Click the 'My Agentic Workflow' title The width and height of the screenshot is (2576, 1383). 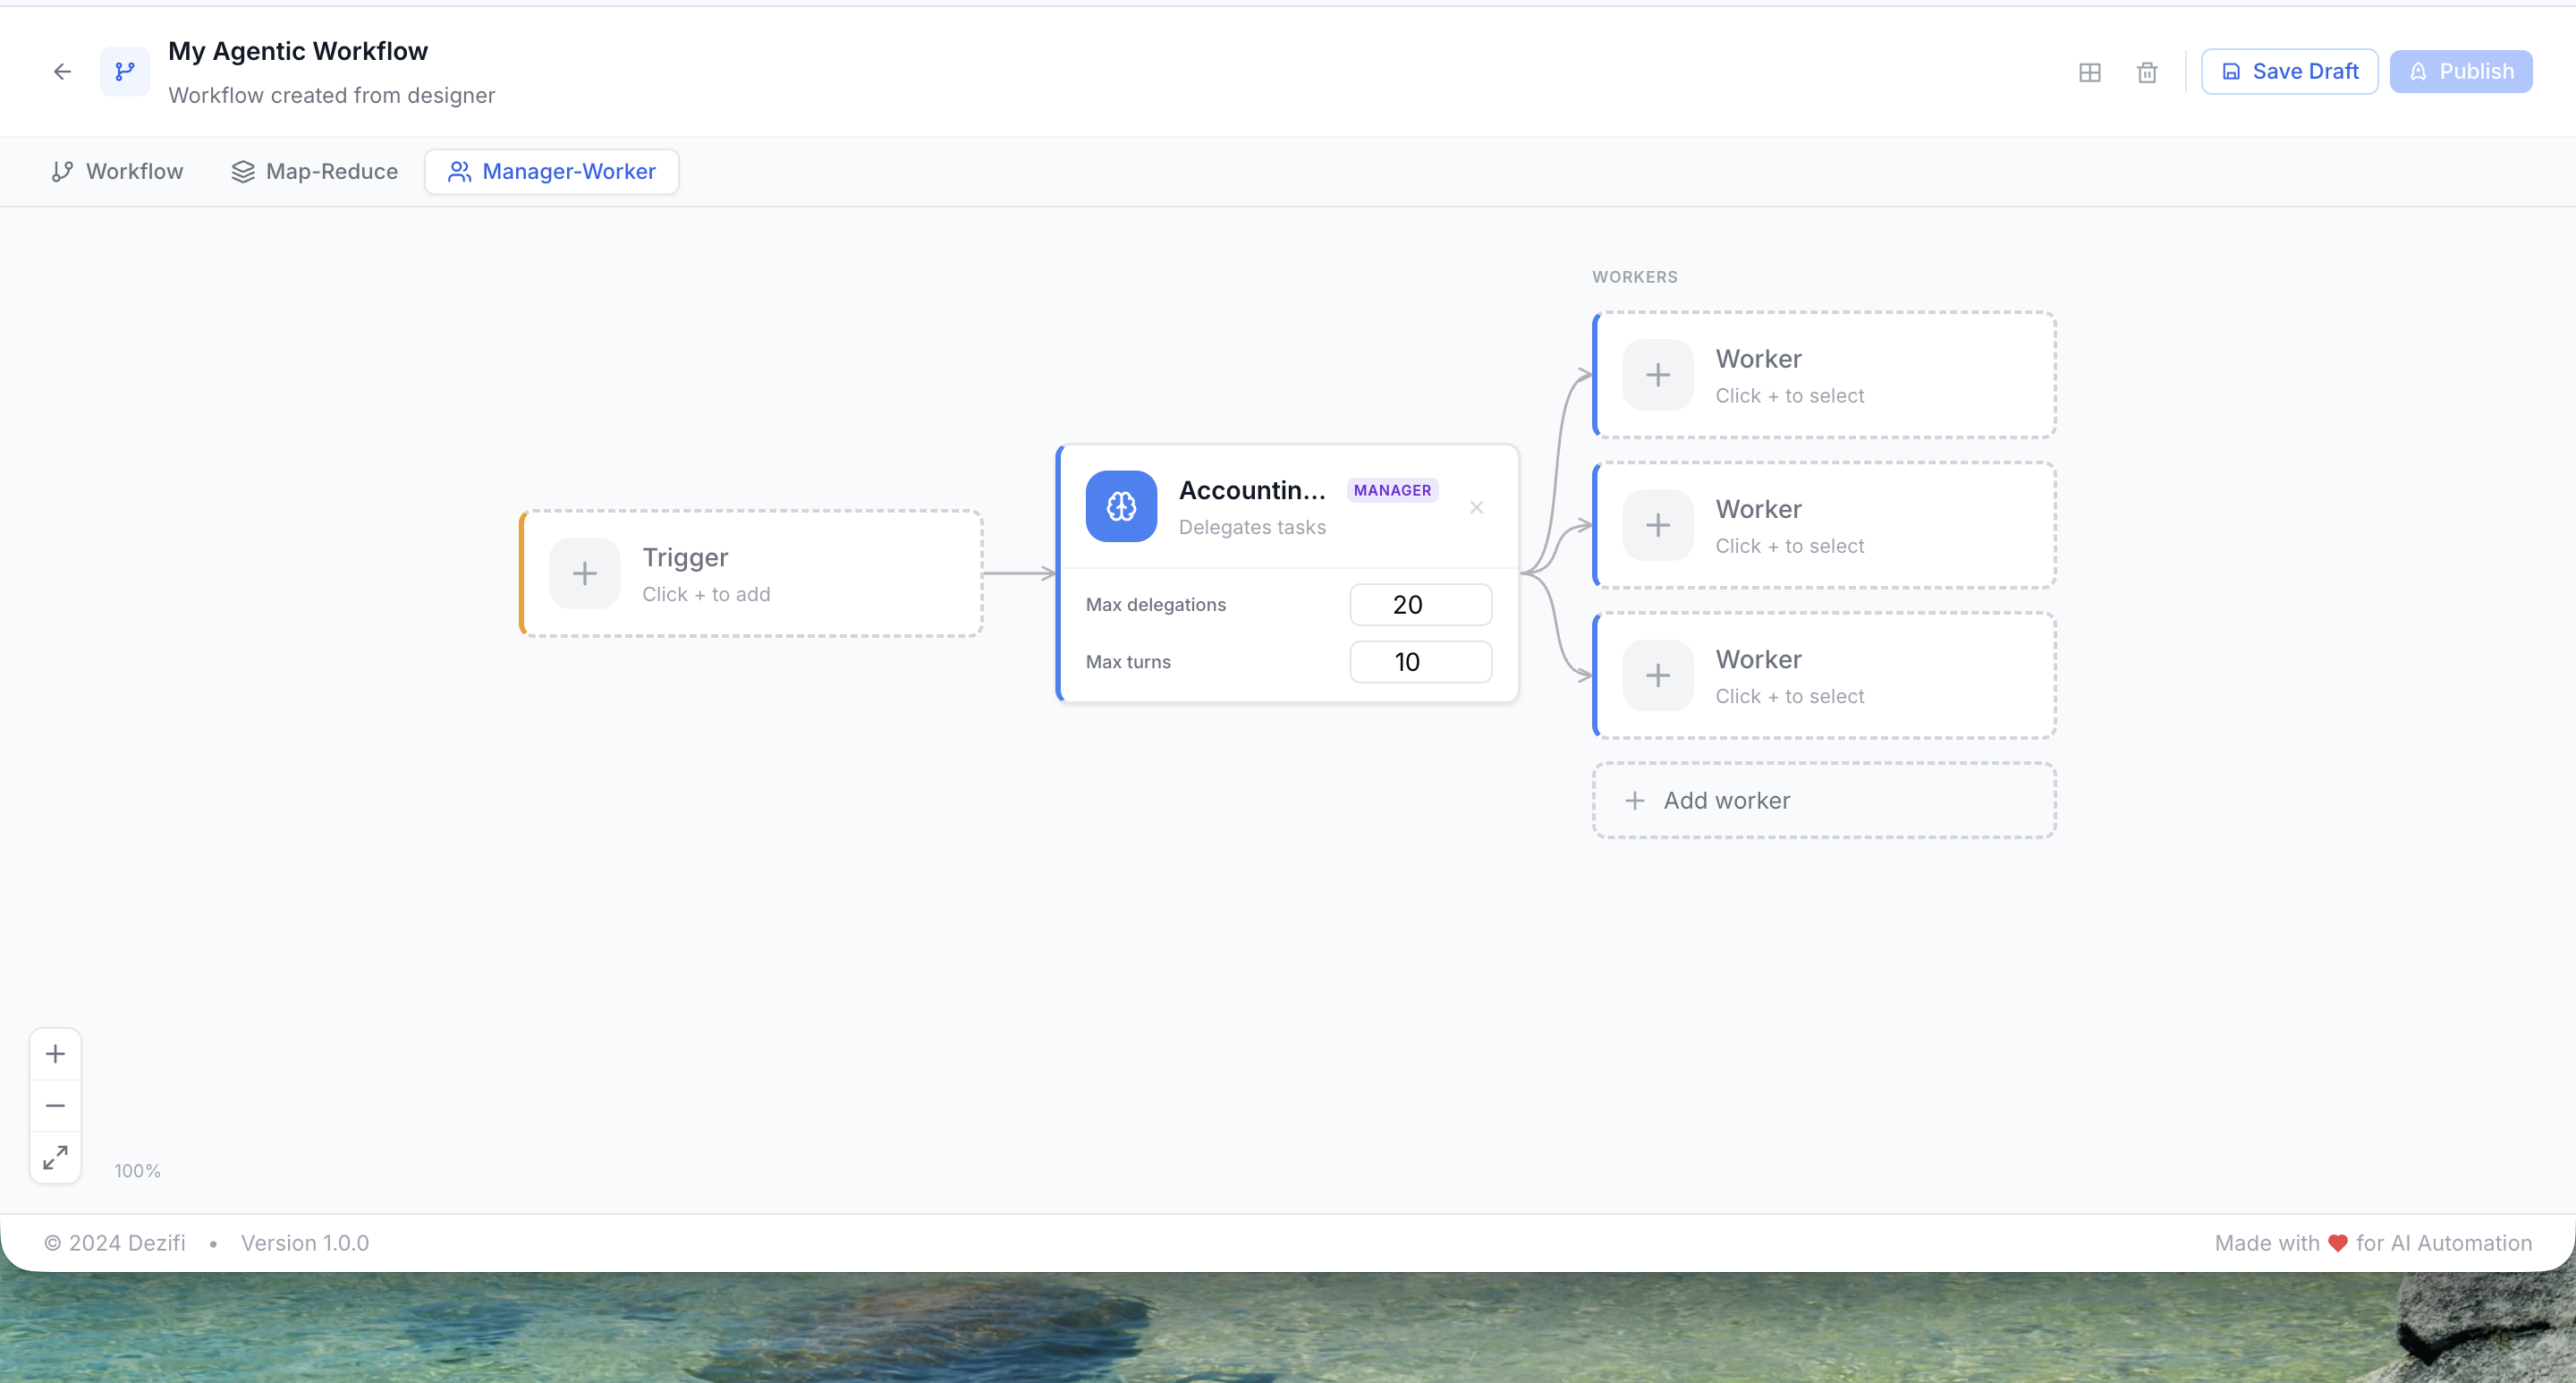298,51
